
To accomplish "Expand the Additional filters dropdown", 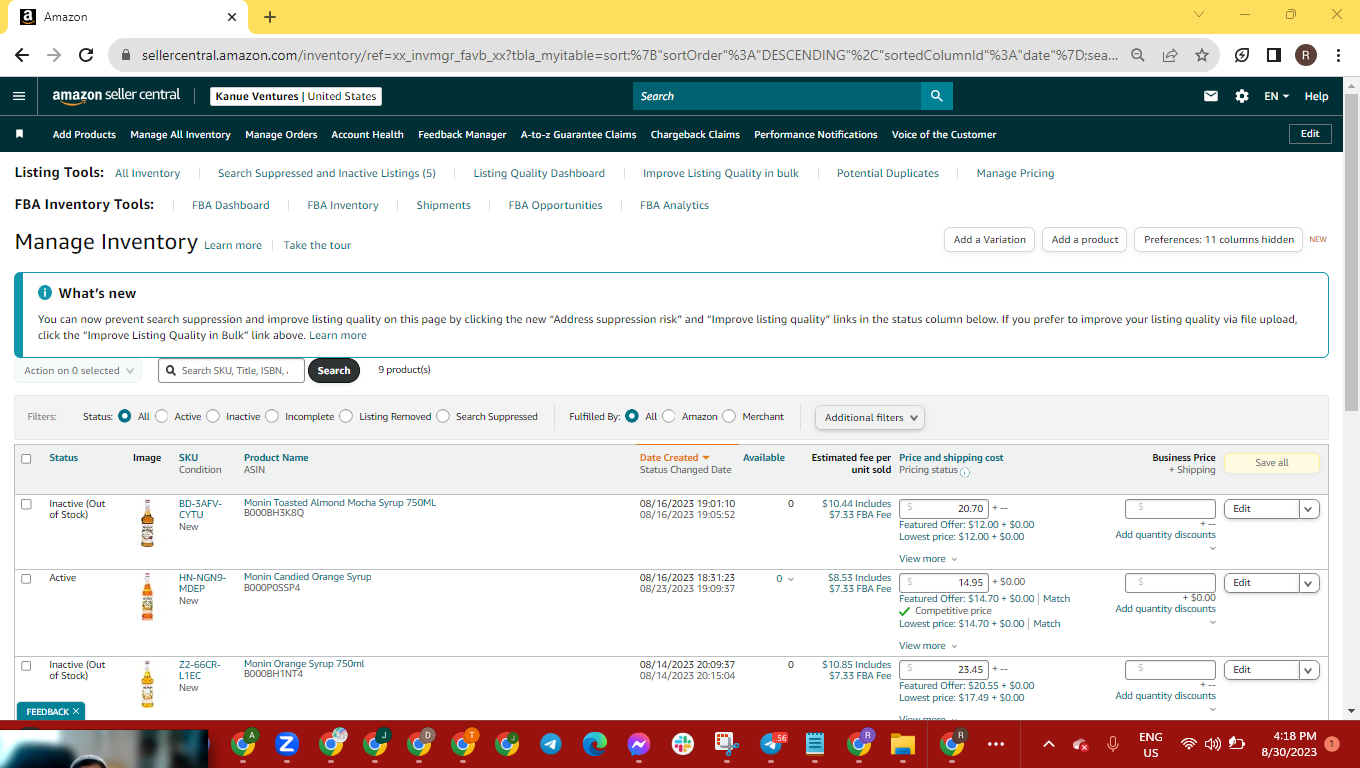I will tap(869, 417).
